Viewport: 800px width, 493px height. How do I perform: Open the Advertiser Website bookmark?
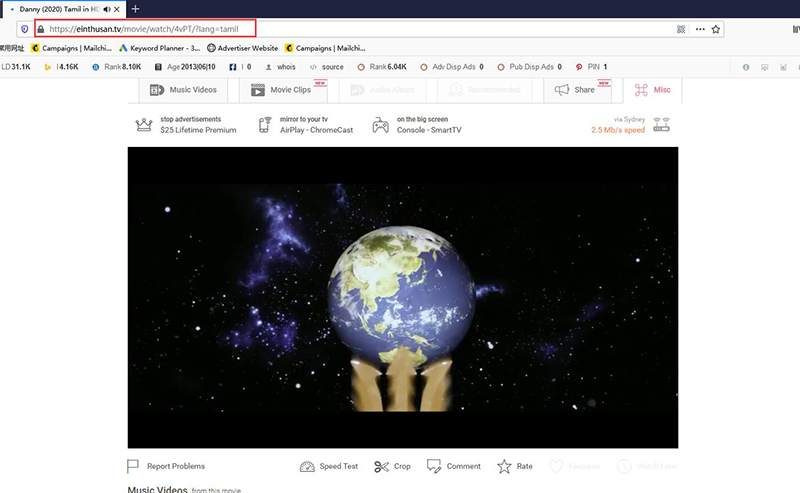(242, 48)
